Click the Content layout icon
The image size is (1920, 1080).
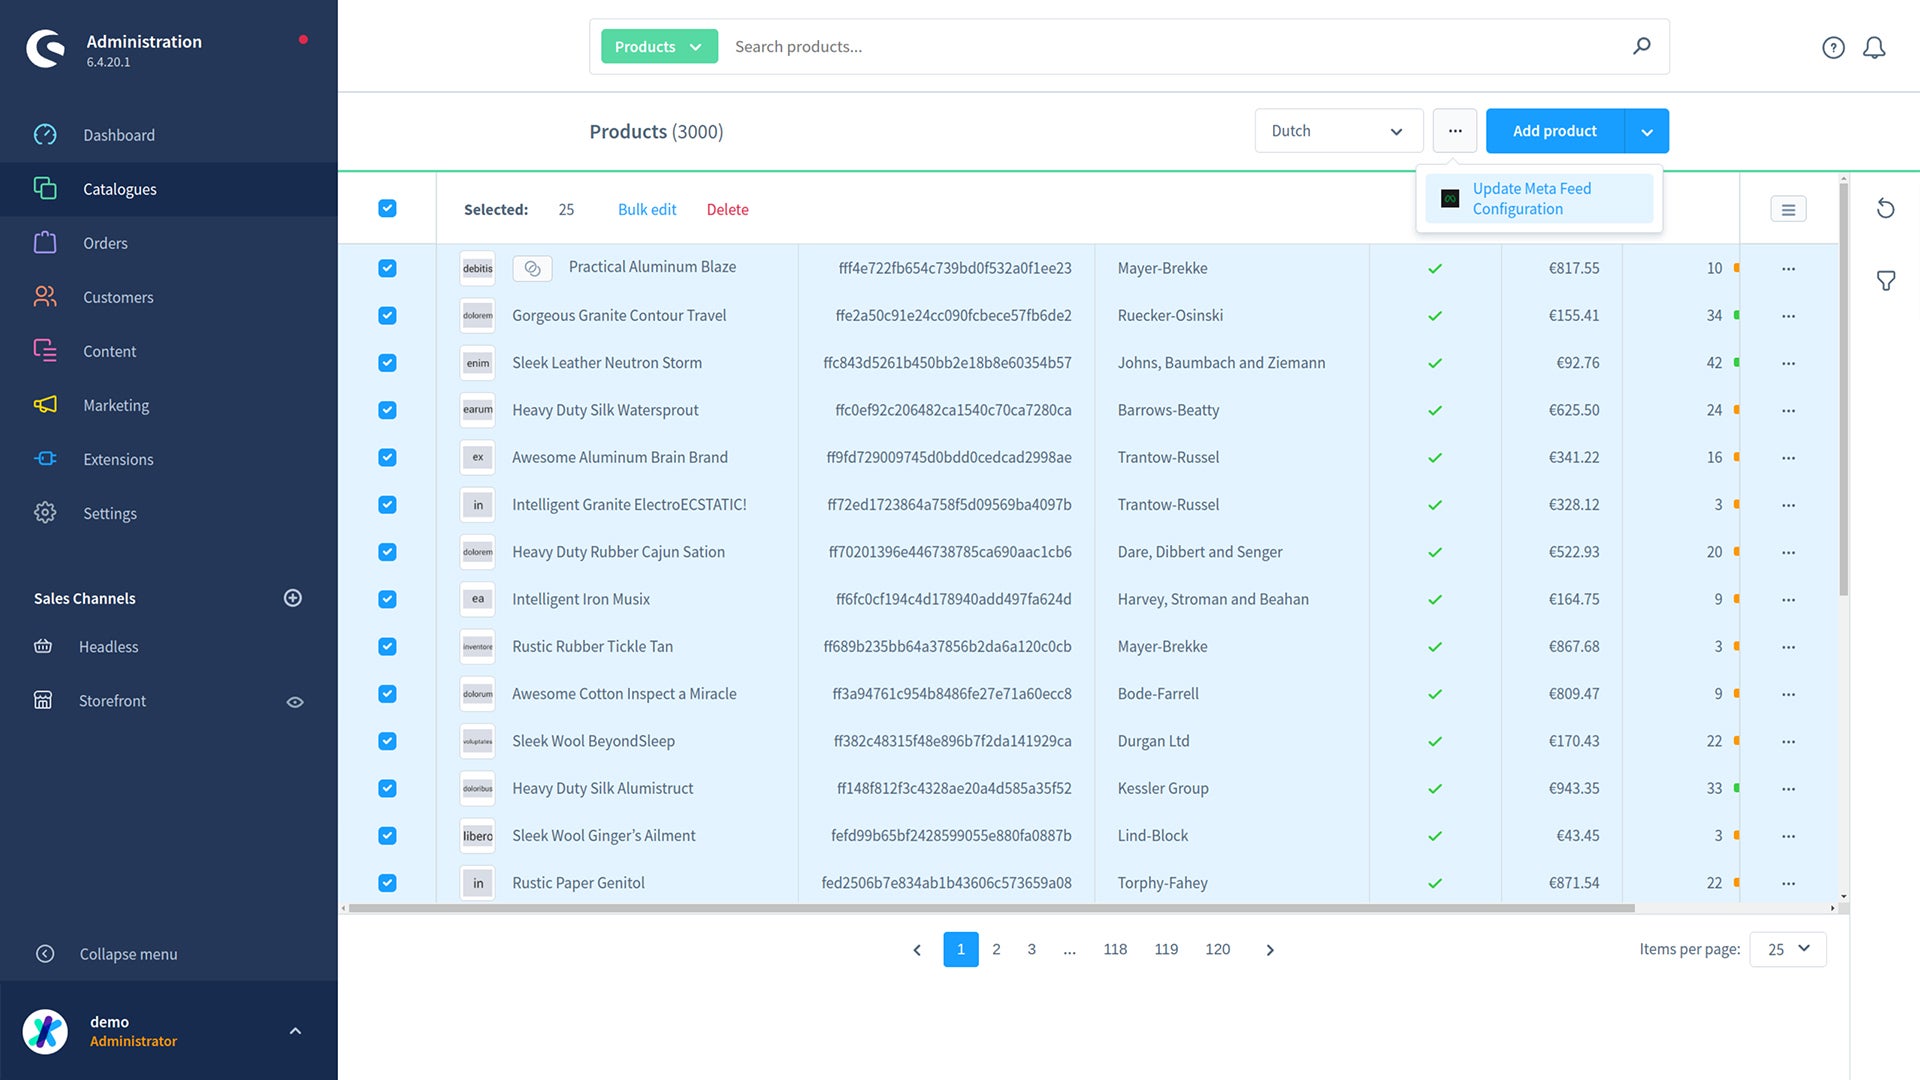pos(45,351)
